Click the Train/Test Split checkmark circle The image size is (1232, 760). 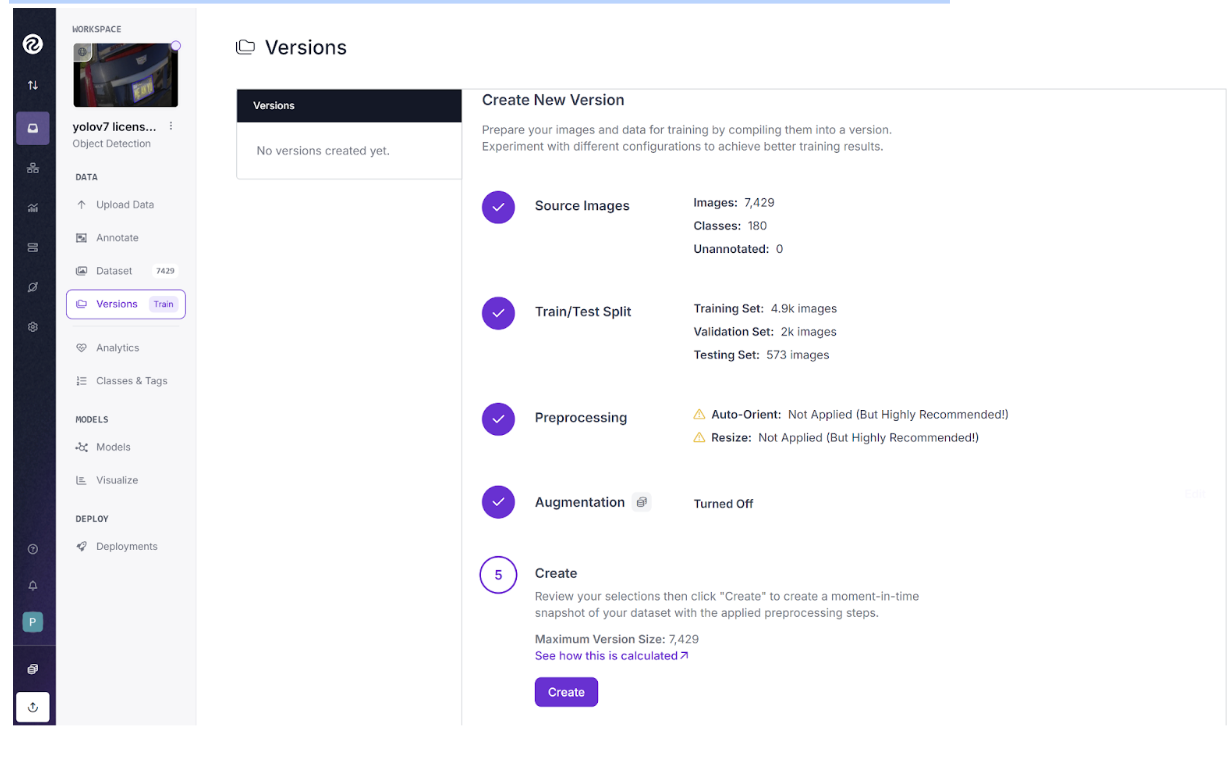pos(498,313)
